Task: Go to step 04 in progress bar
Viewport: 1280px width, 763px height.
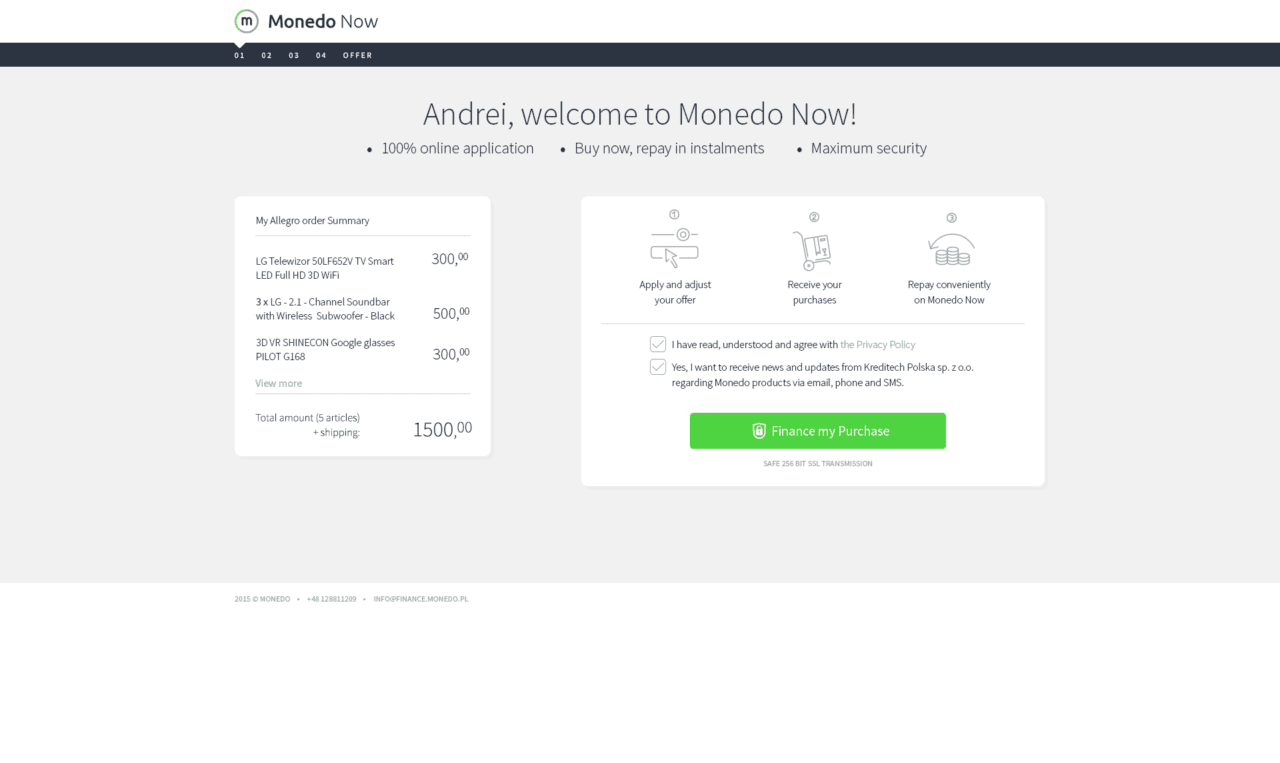Action: [321, 55]
